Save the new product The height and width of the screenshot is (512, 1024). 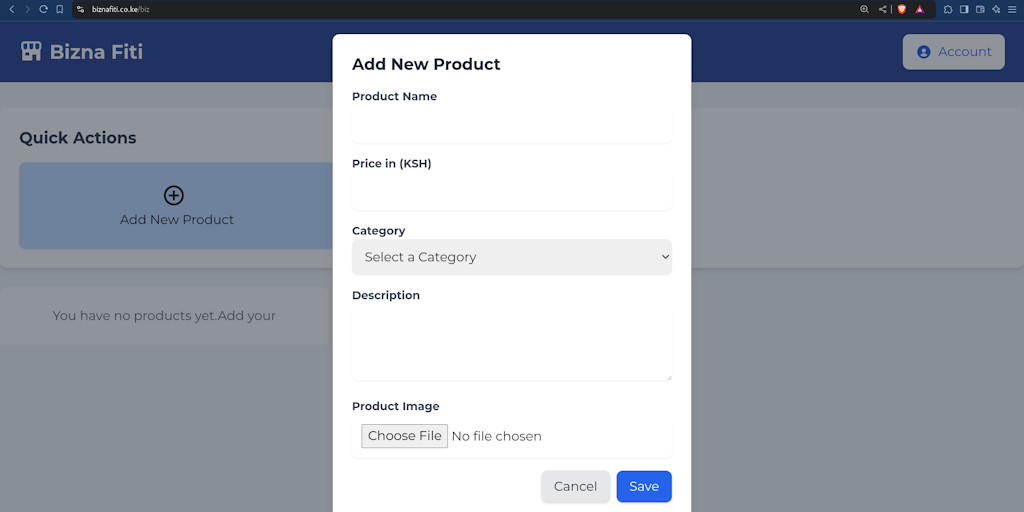pyautogui.click(x=644, y=487)
